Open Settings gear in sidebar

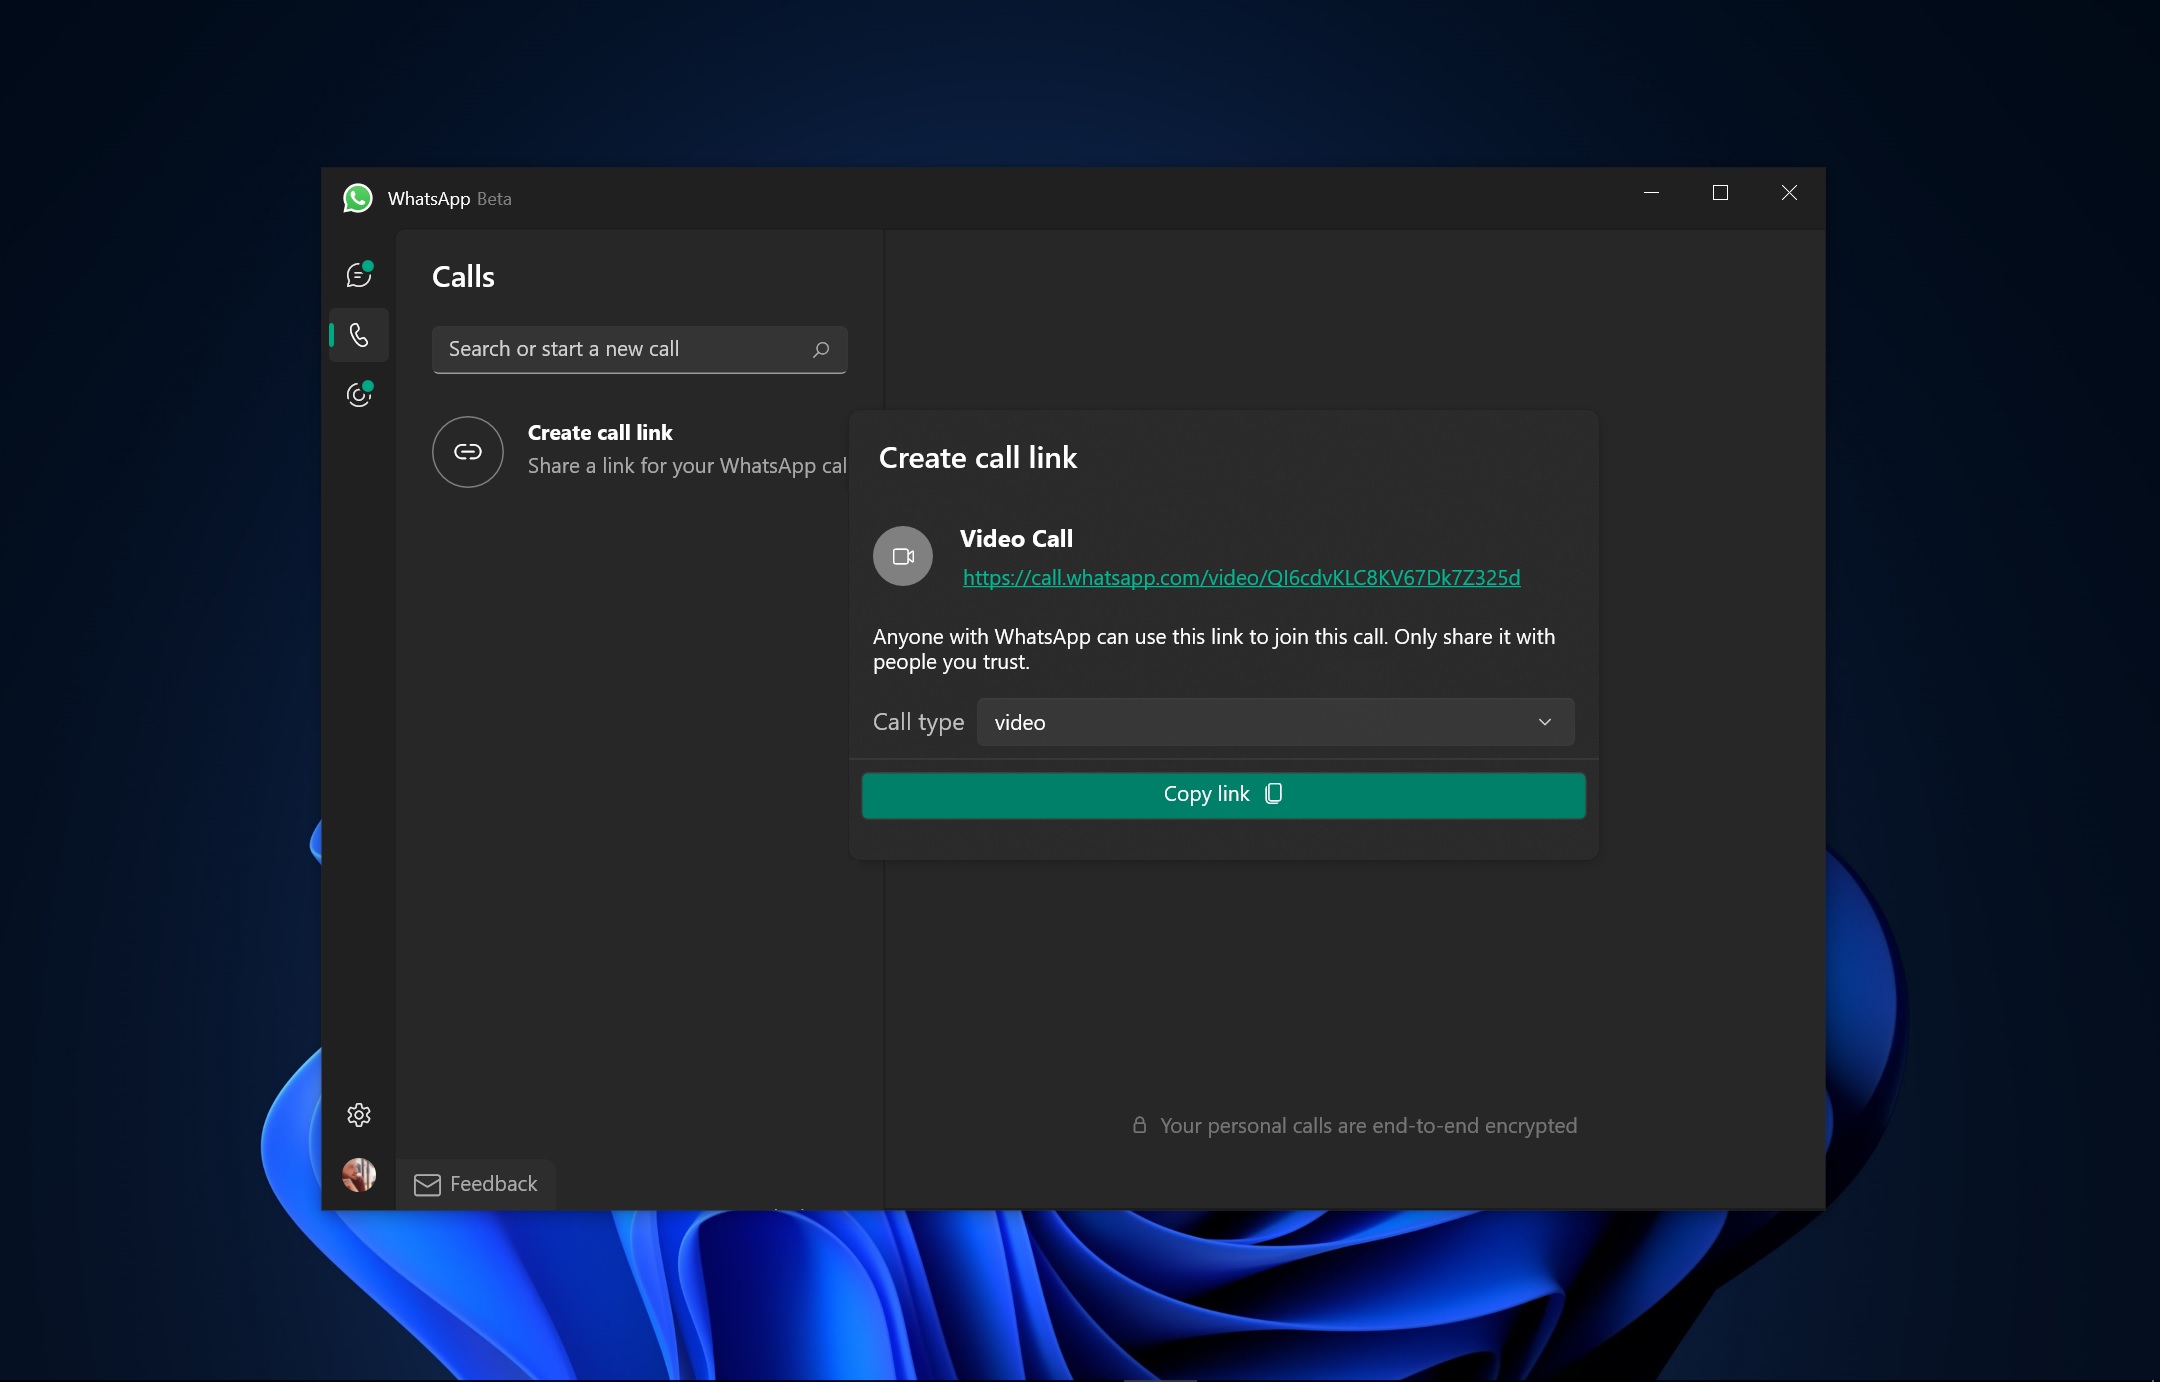click(359, 1115)
